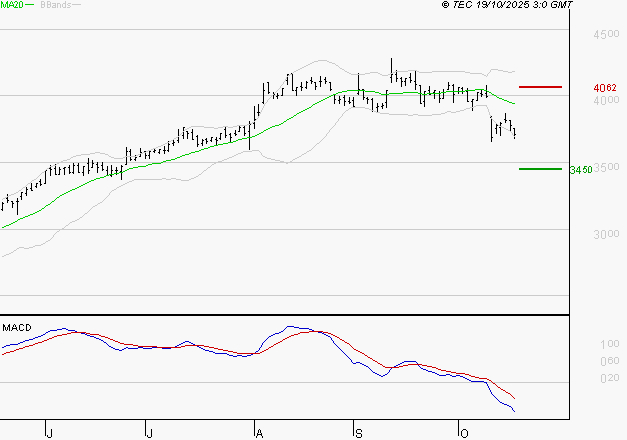The image size is (627, 440).
Task: Click the MA20 legend label
Action: 12,5
